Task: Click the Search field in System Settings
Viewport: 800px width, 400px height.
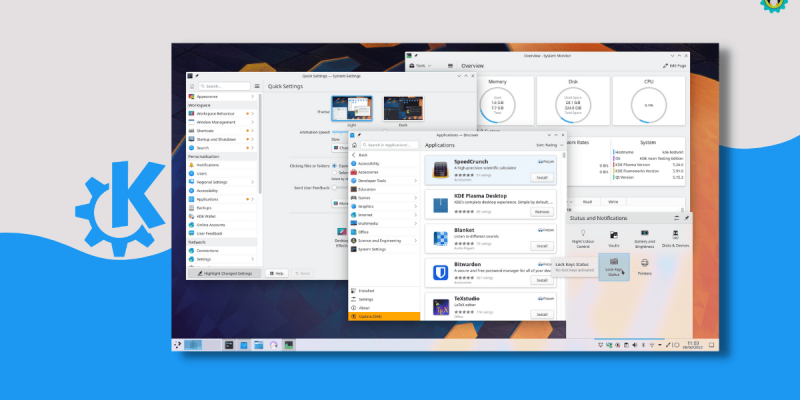Action: click(224, 86)
